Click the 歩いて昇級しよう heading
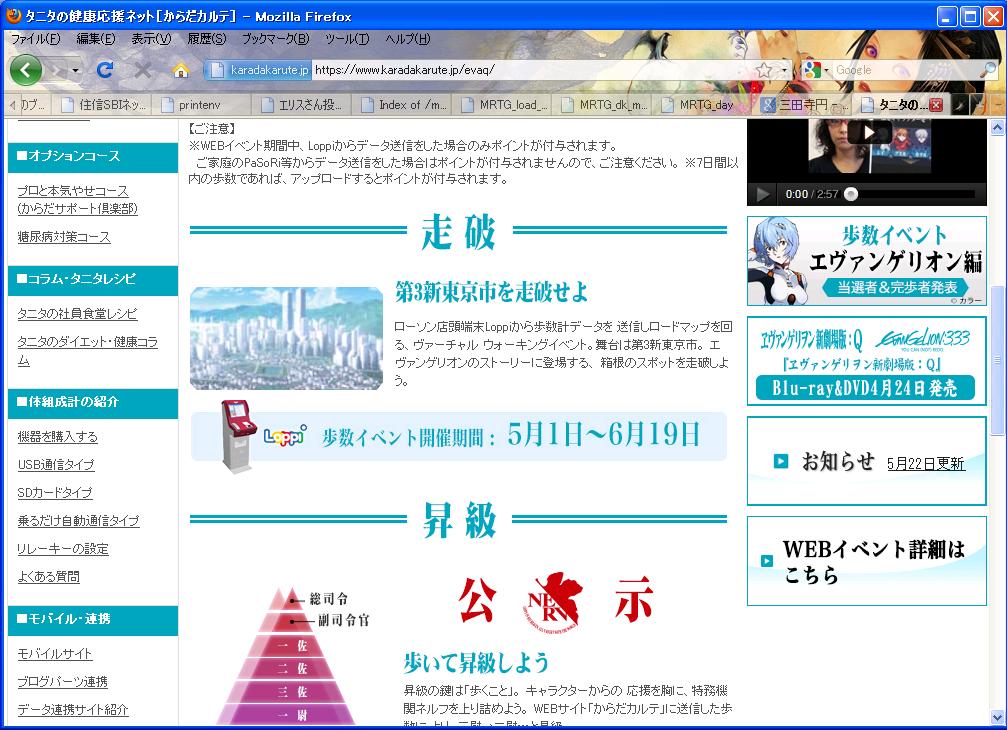1007x730 pixels. [x=476, y=662]
